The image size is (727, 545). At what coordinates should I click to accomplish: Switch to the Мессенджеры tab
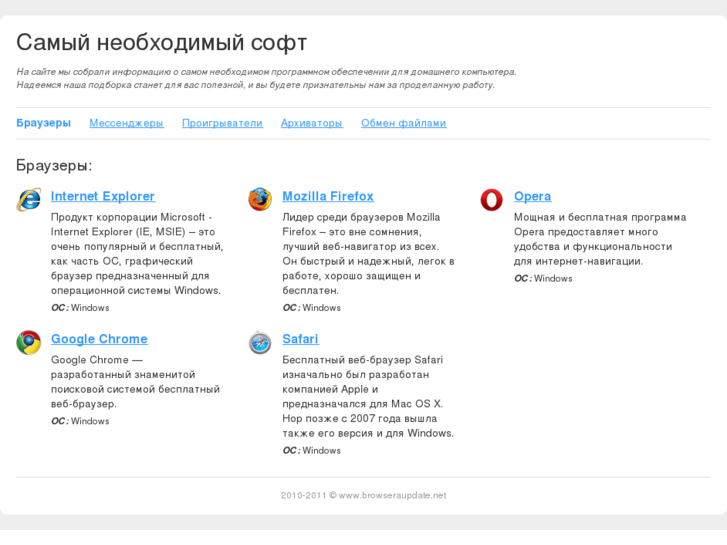coord(127,123)
